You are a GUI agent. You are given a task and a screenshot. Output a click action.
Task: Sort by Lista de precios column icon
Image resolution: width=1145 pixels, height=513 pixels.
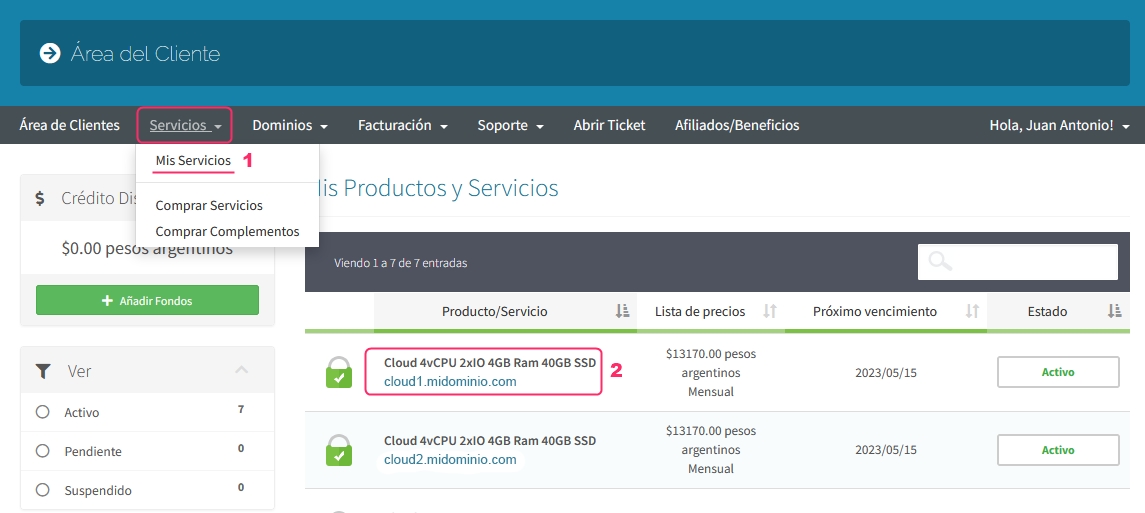(770, 312)
